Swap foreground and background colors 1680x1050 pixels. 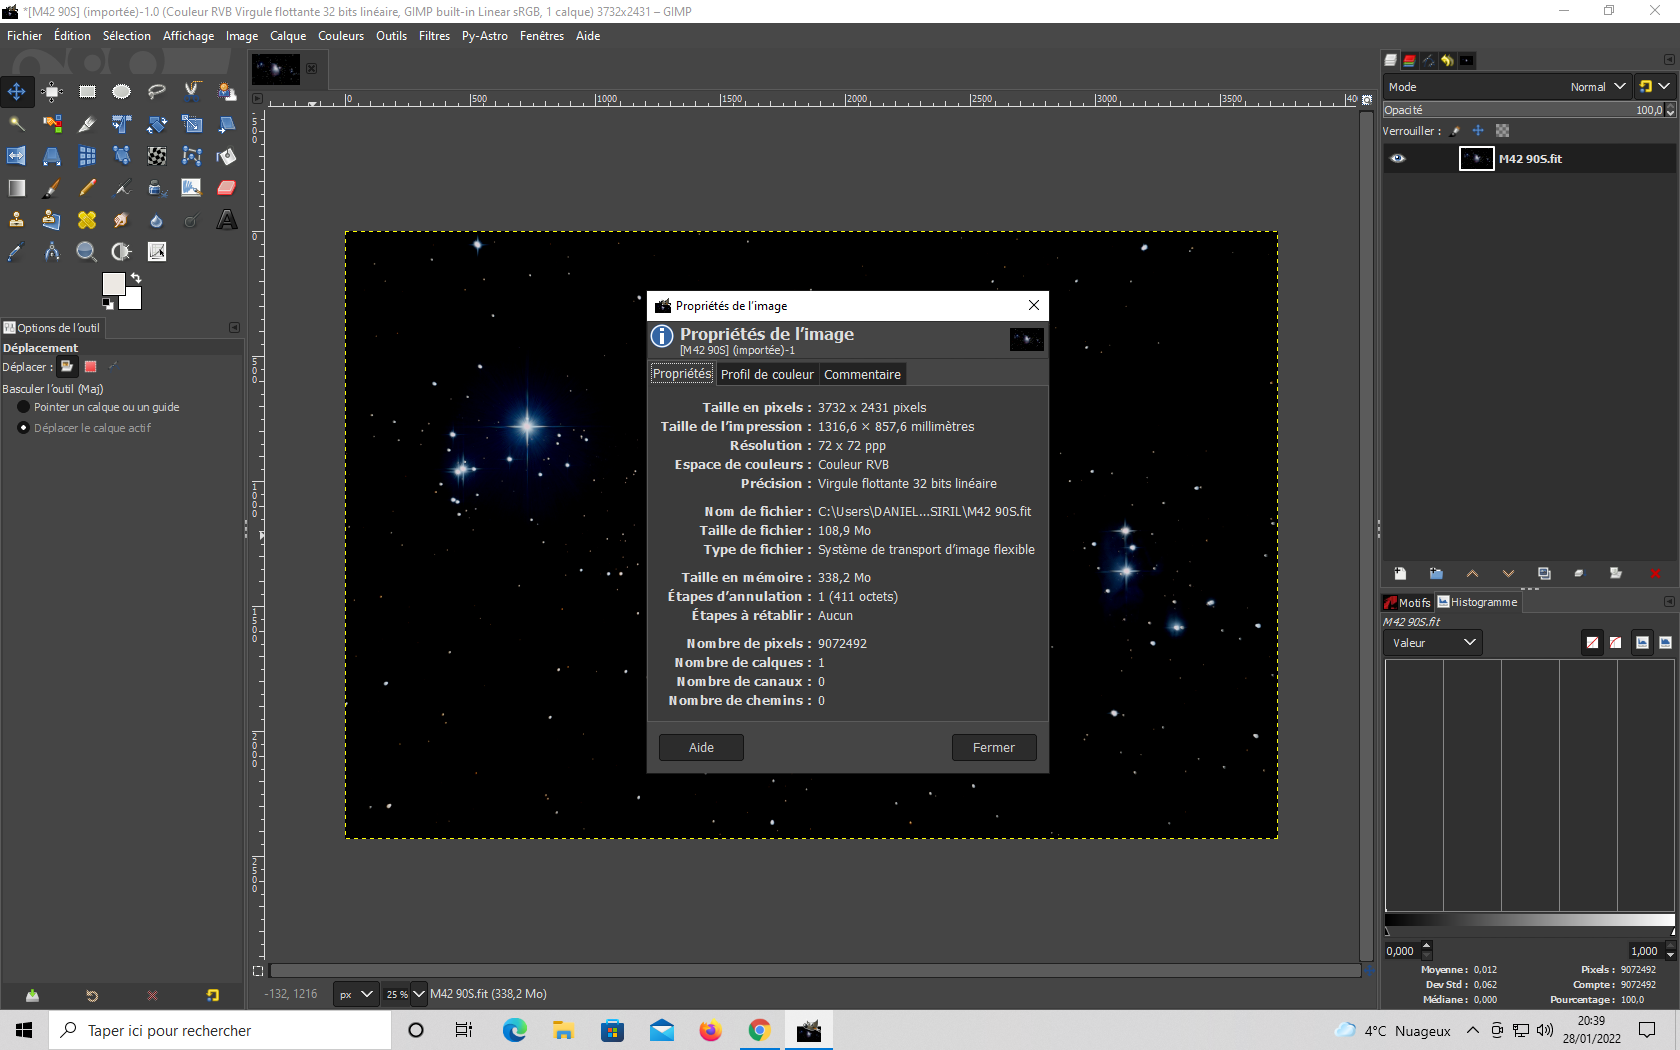coord(136,278)
